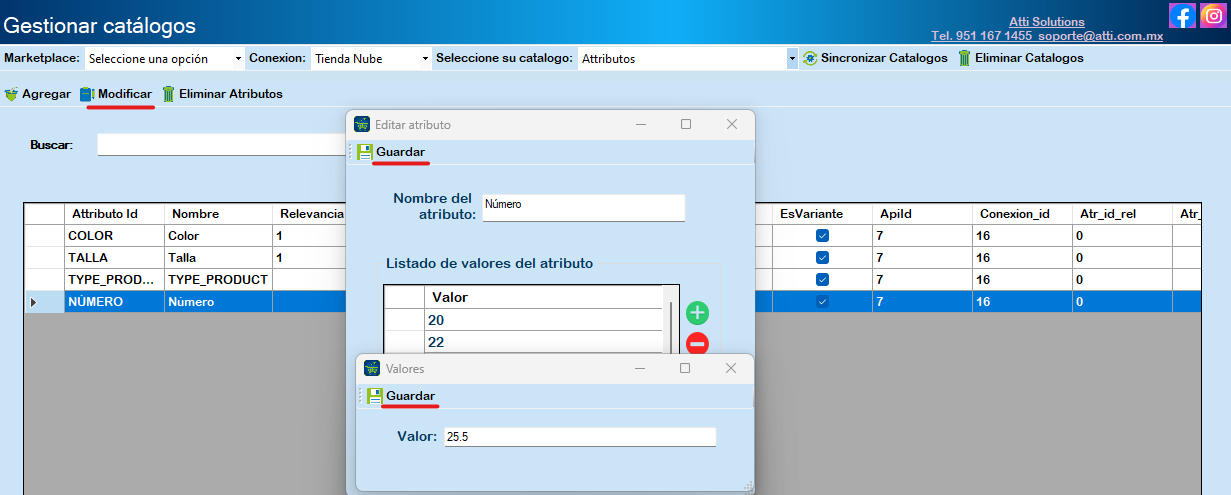Image resolution: width=1231 pixels, height=495 pixels.
Task: Toggle EsVariante checkbox for COLOR row
Action: 822,236
